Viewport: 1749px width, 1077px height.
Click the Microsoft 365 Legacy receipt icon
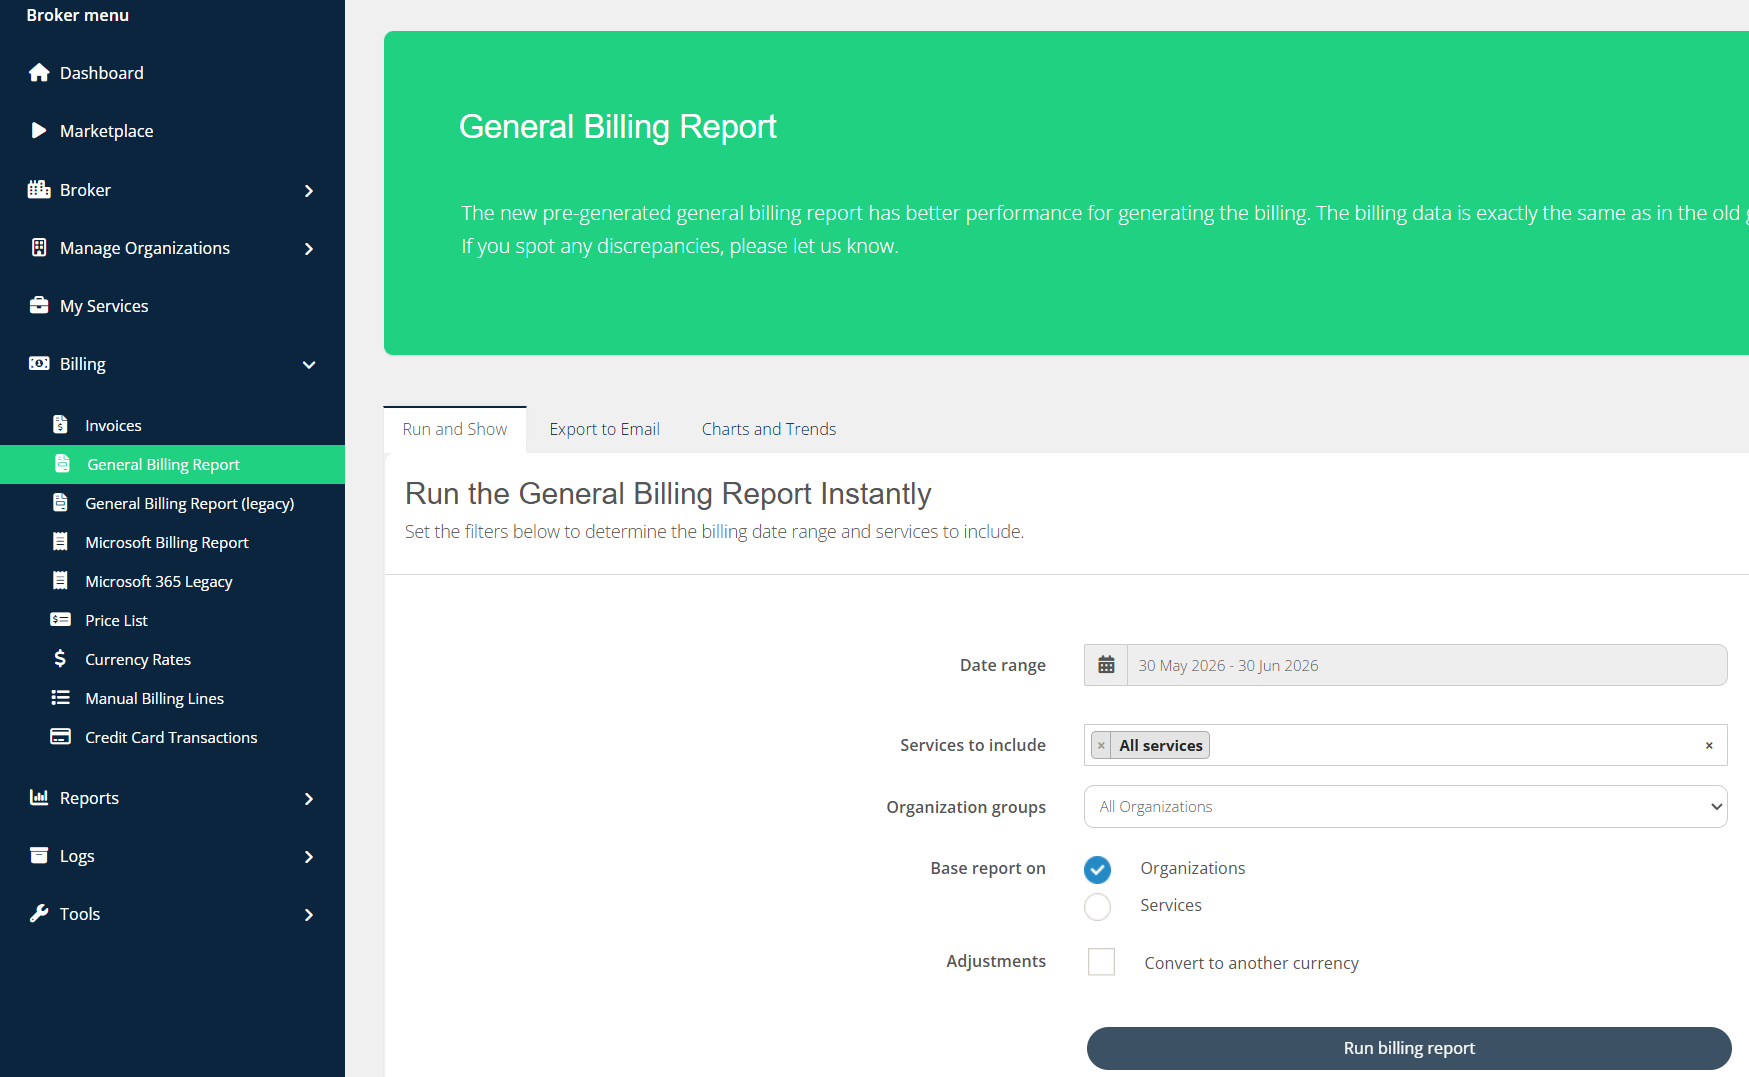60,581
